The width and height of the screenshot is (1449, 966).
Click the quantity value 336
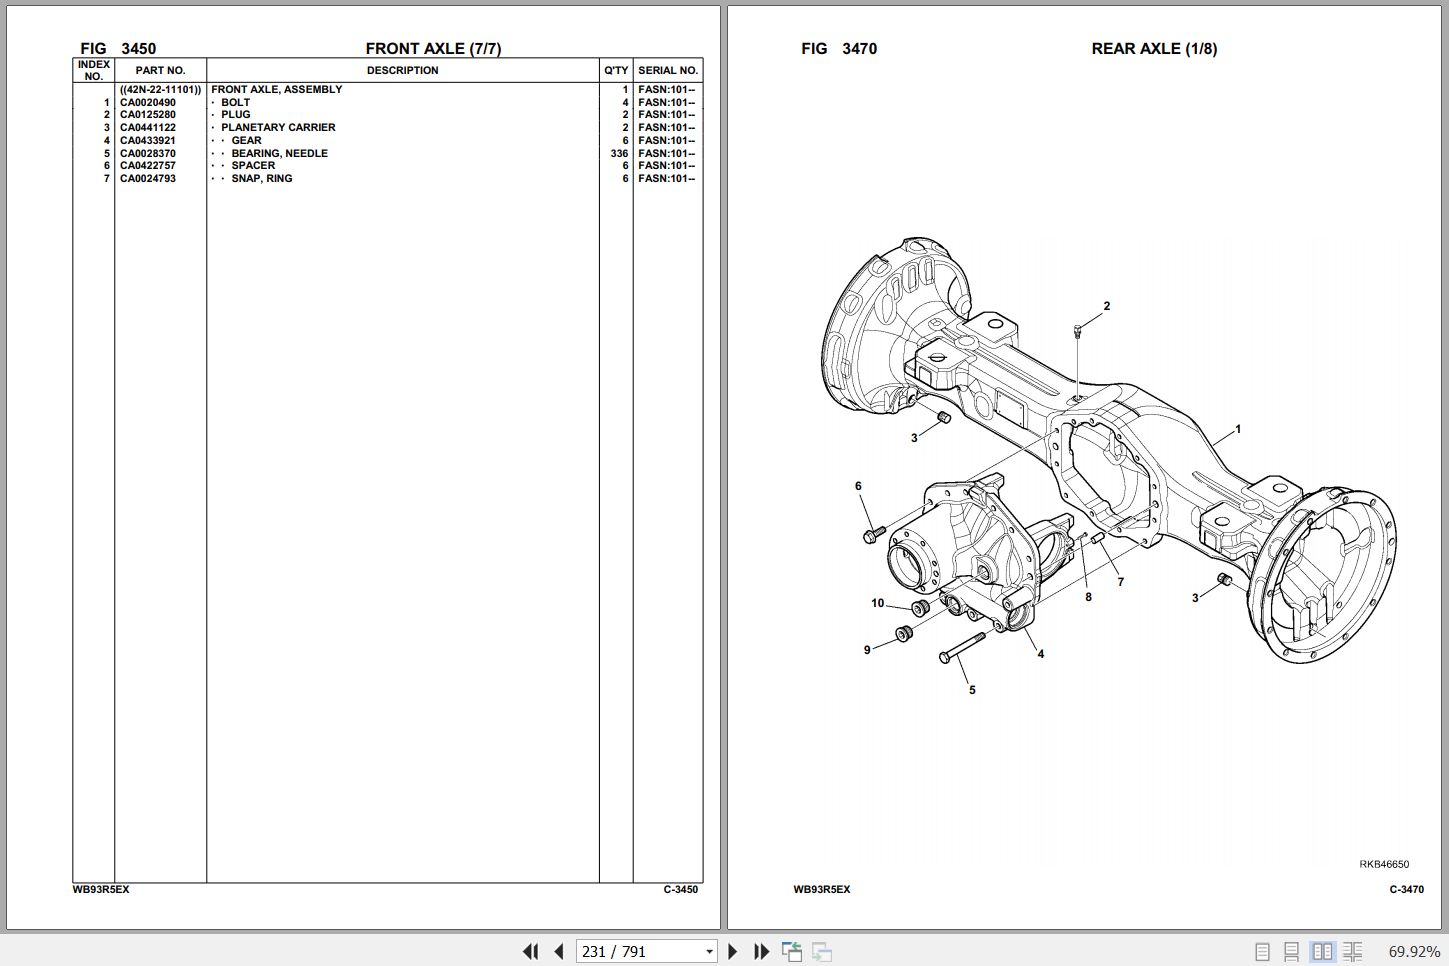(x=619, y=153)
